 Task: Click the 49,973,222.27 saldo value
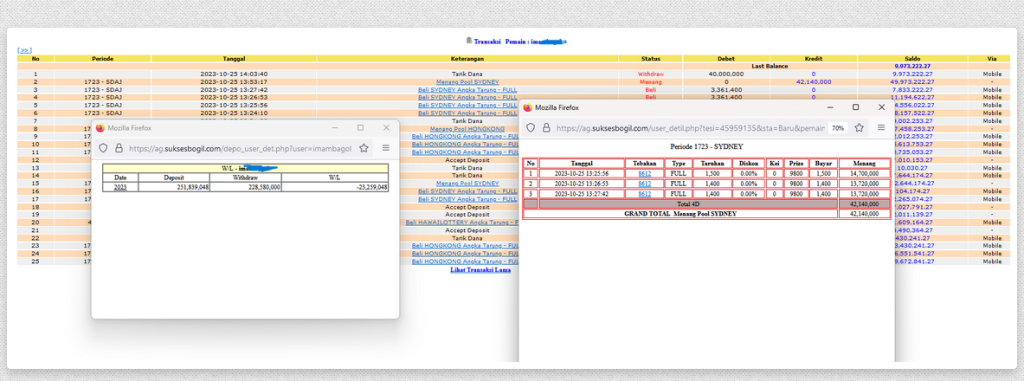(x=912, y=82)
